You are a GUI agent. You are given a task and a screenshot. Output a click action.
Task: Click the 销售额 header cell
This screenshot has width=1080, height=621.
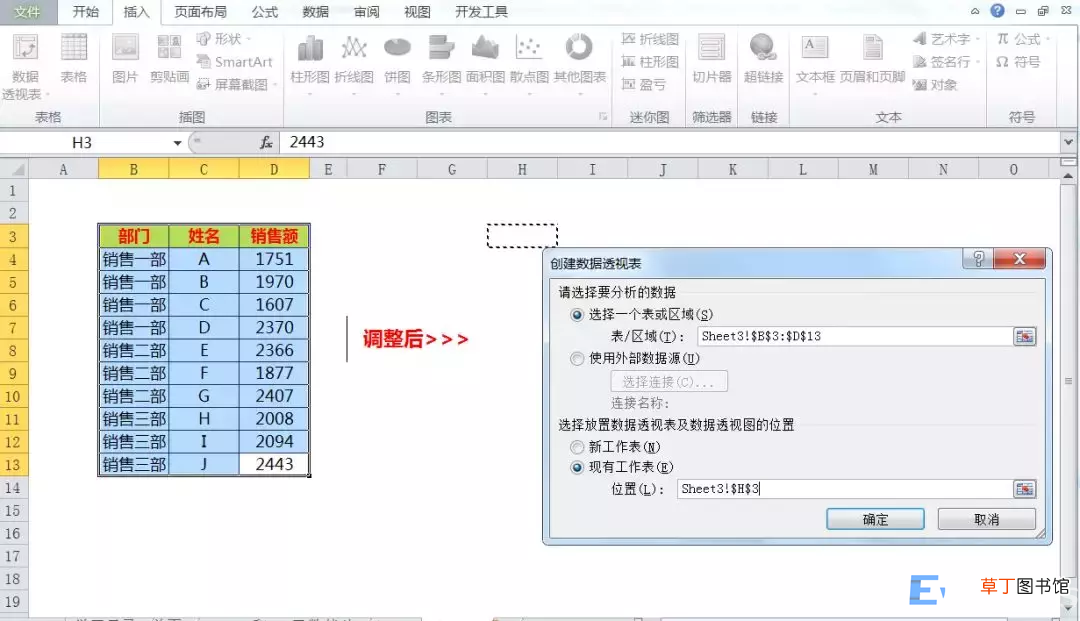274,236
